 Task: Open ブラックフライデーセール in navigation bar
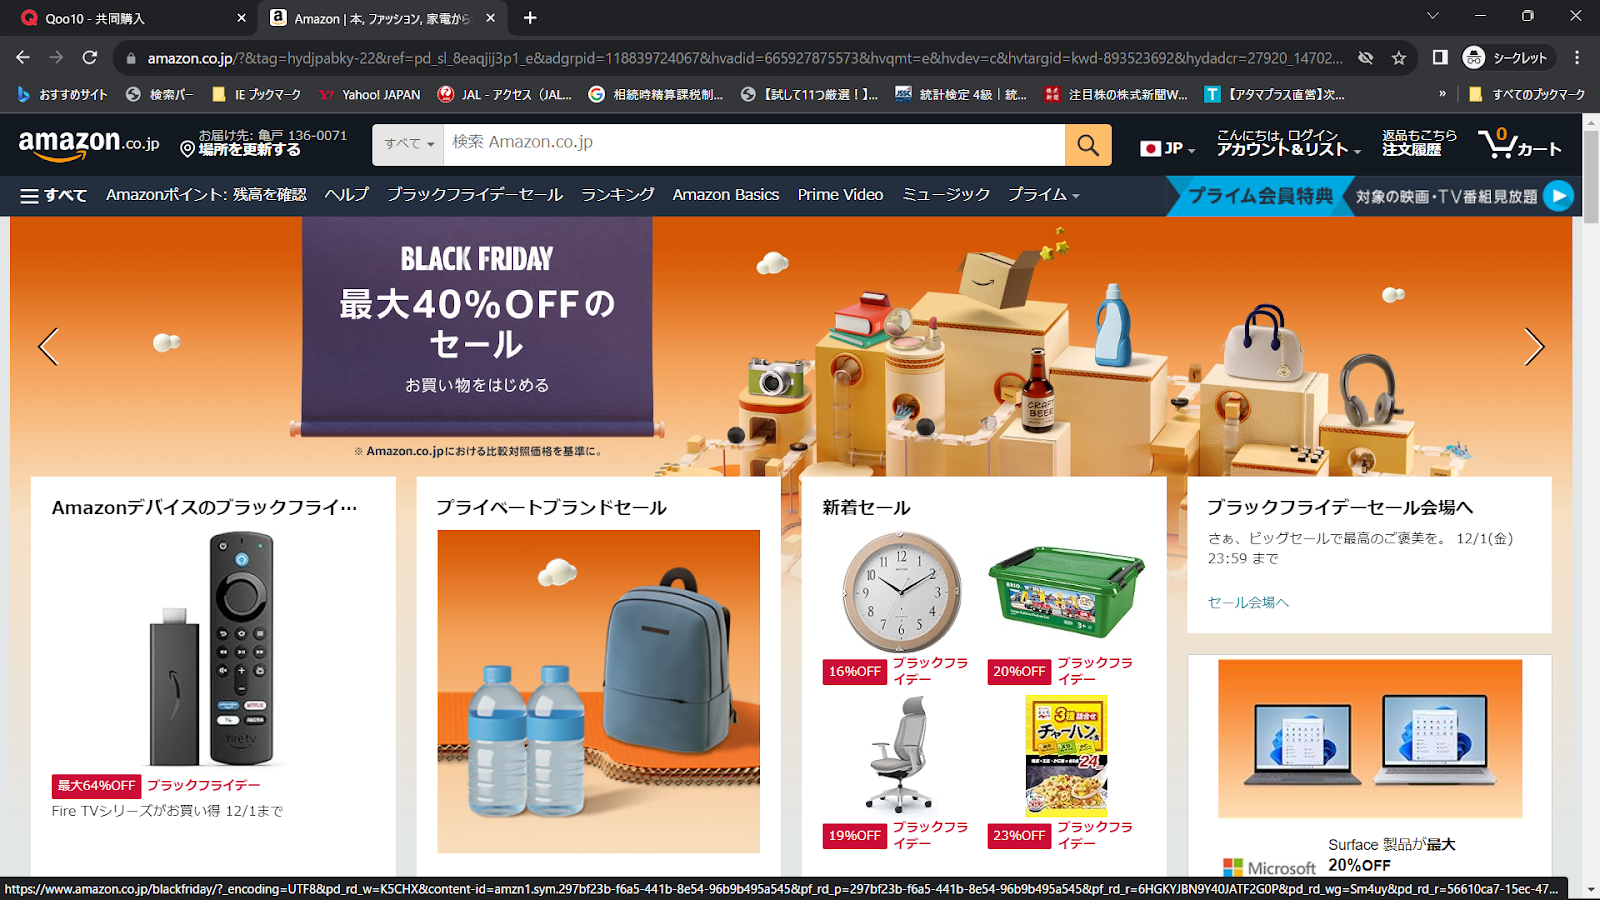pos(475,195)
